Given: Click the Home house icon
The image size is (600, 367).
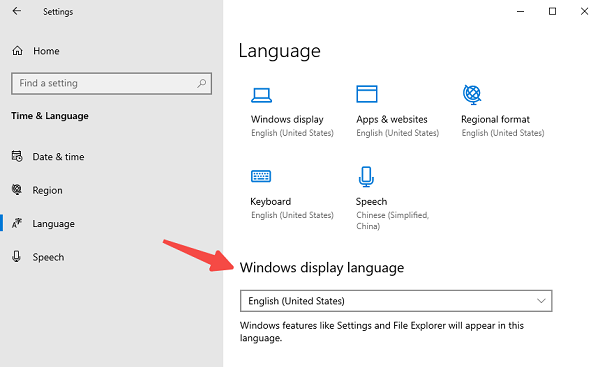Looking at the screenshot, I should tap(18, 51).
